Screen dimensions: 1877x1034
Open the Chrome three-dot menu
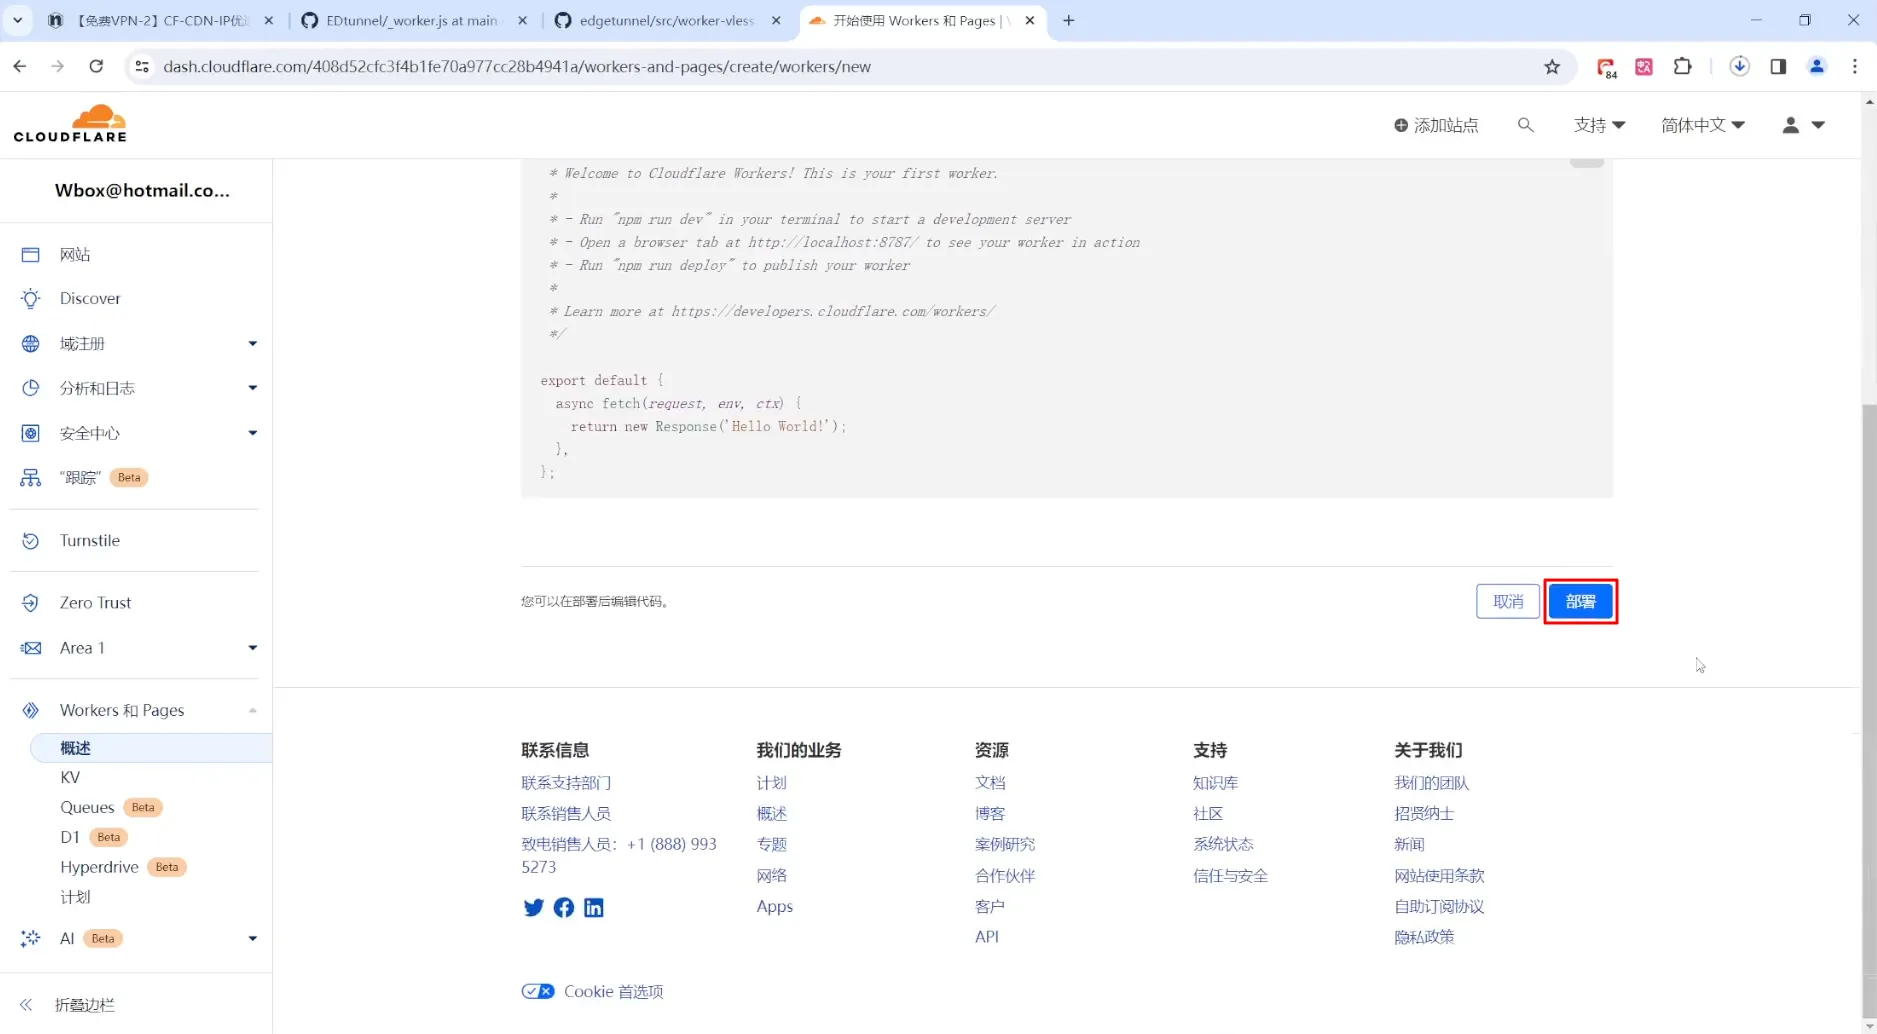(x=1855, y=67)
